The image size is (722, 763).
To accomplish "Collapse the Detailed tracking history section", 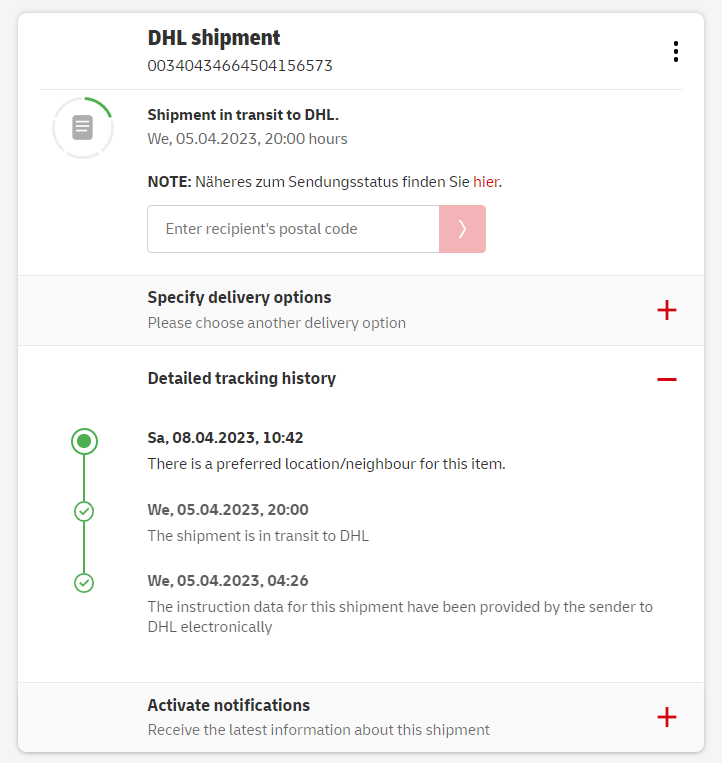I will coord(242,379).
